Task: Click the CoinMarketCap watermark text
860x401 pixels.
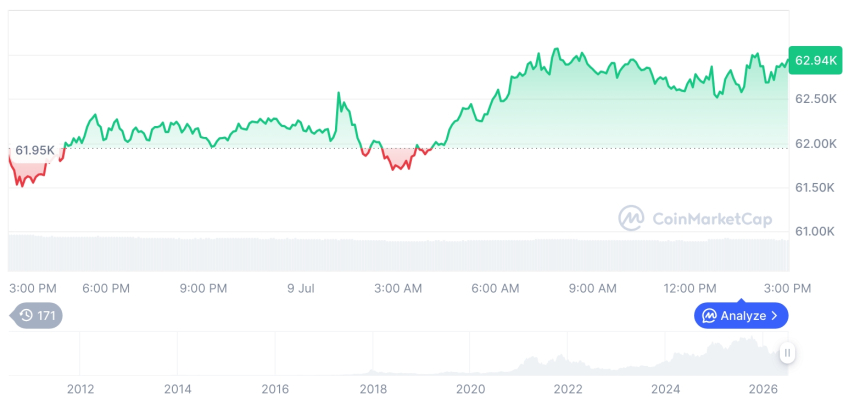Action: (712, 219)
